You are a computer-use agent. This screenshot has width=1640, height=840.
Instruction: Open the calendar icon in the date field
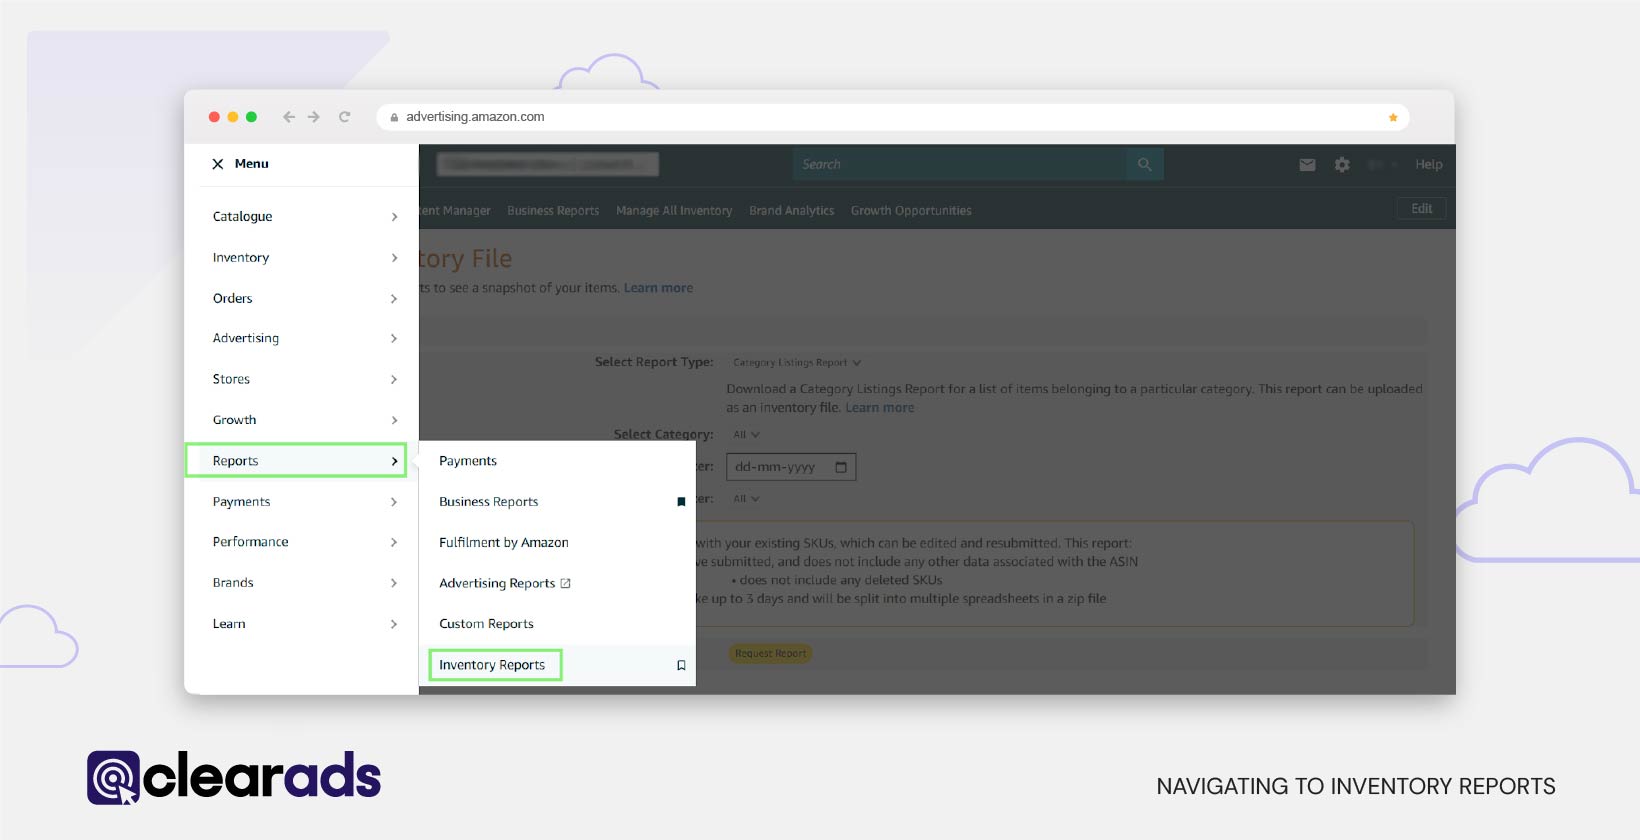point(841,467)
